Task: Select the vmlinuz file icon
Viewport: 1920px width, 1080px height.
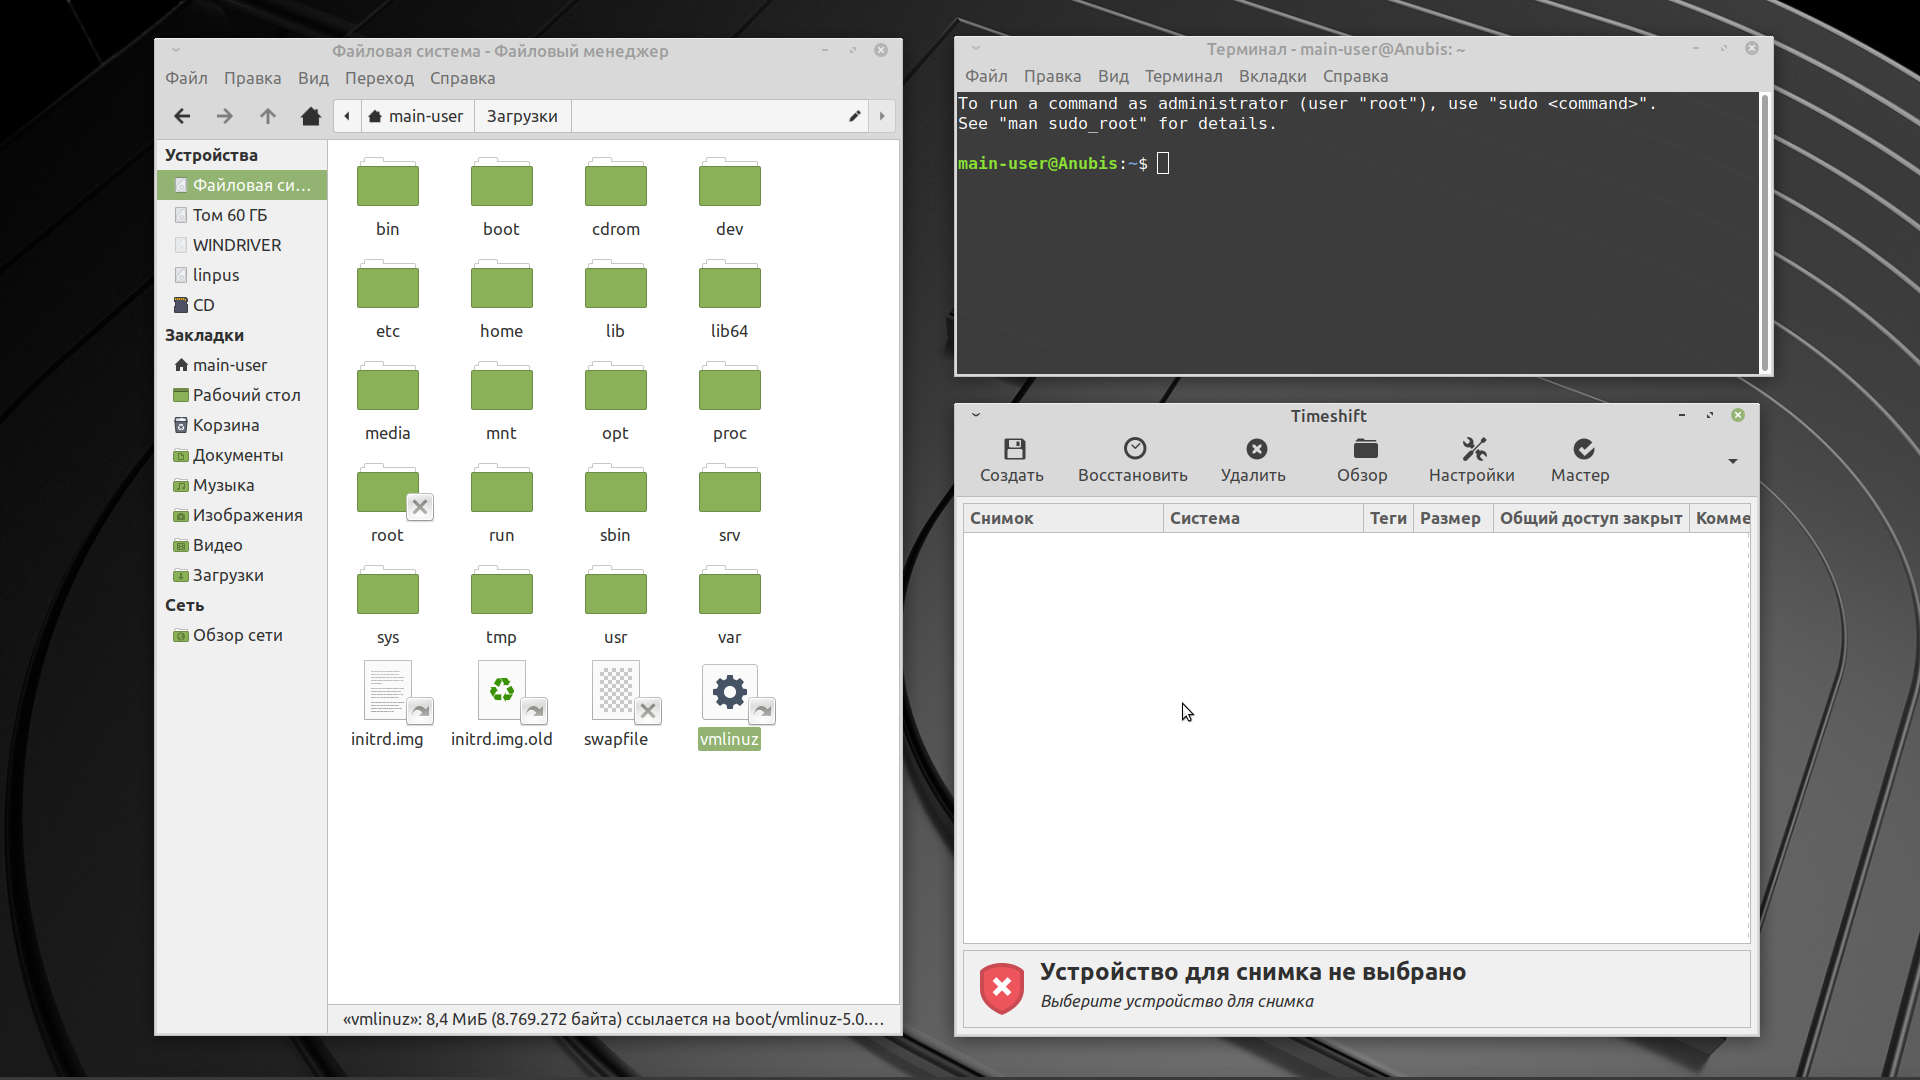Action: point(730,691)
